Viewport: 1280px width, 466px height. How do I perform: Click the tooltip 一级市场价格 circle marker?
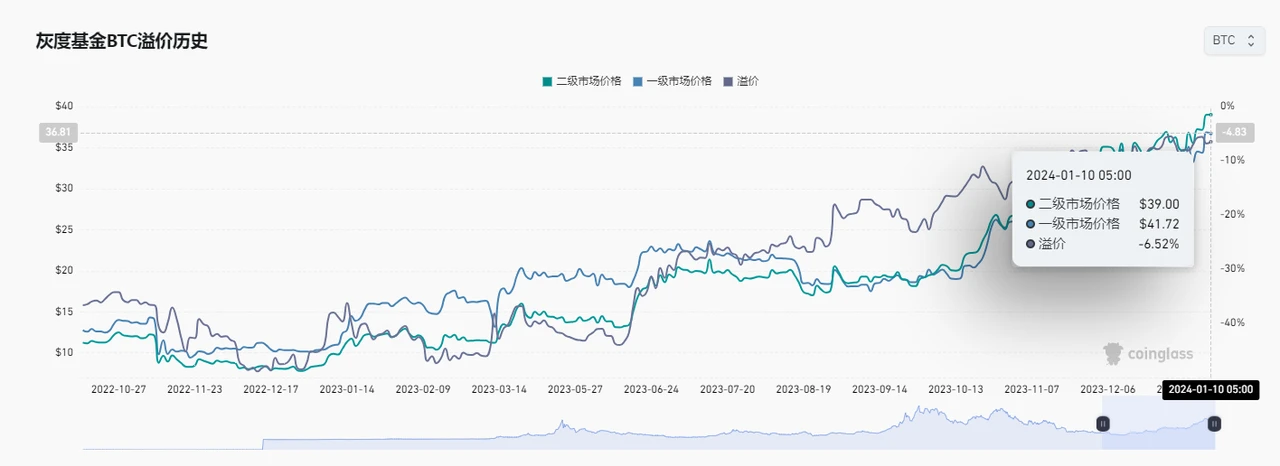click(1031, 224)
